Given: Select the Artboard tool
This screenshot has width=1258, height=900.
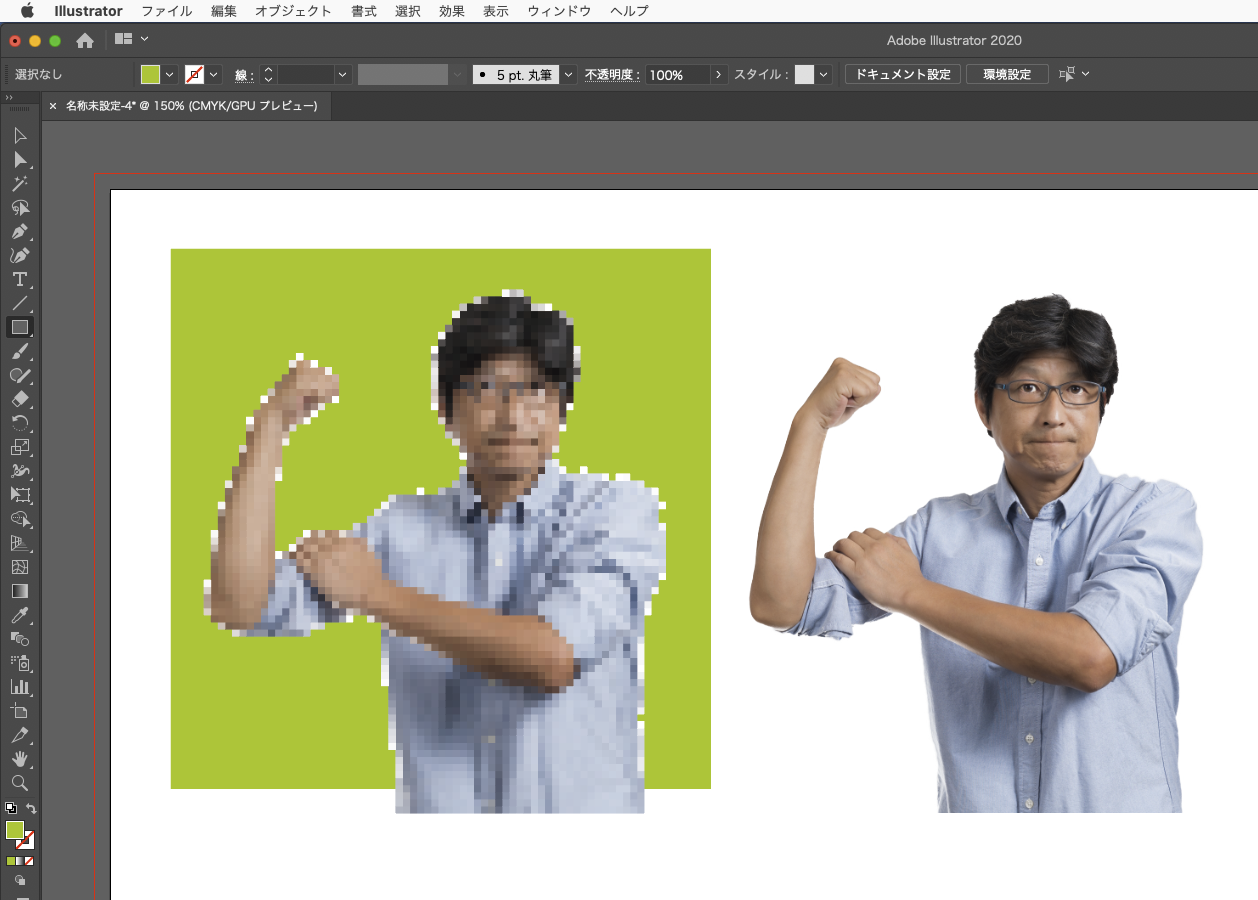Looking at the screenshot, I should coord(20,711).
